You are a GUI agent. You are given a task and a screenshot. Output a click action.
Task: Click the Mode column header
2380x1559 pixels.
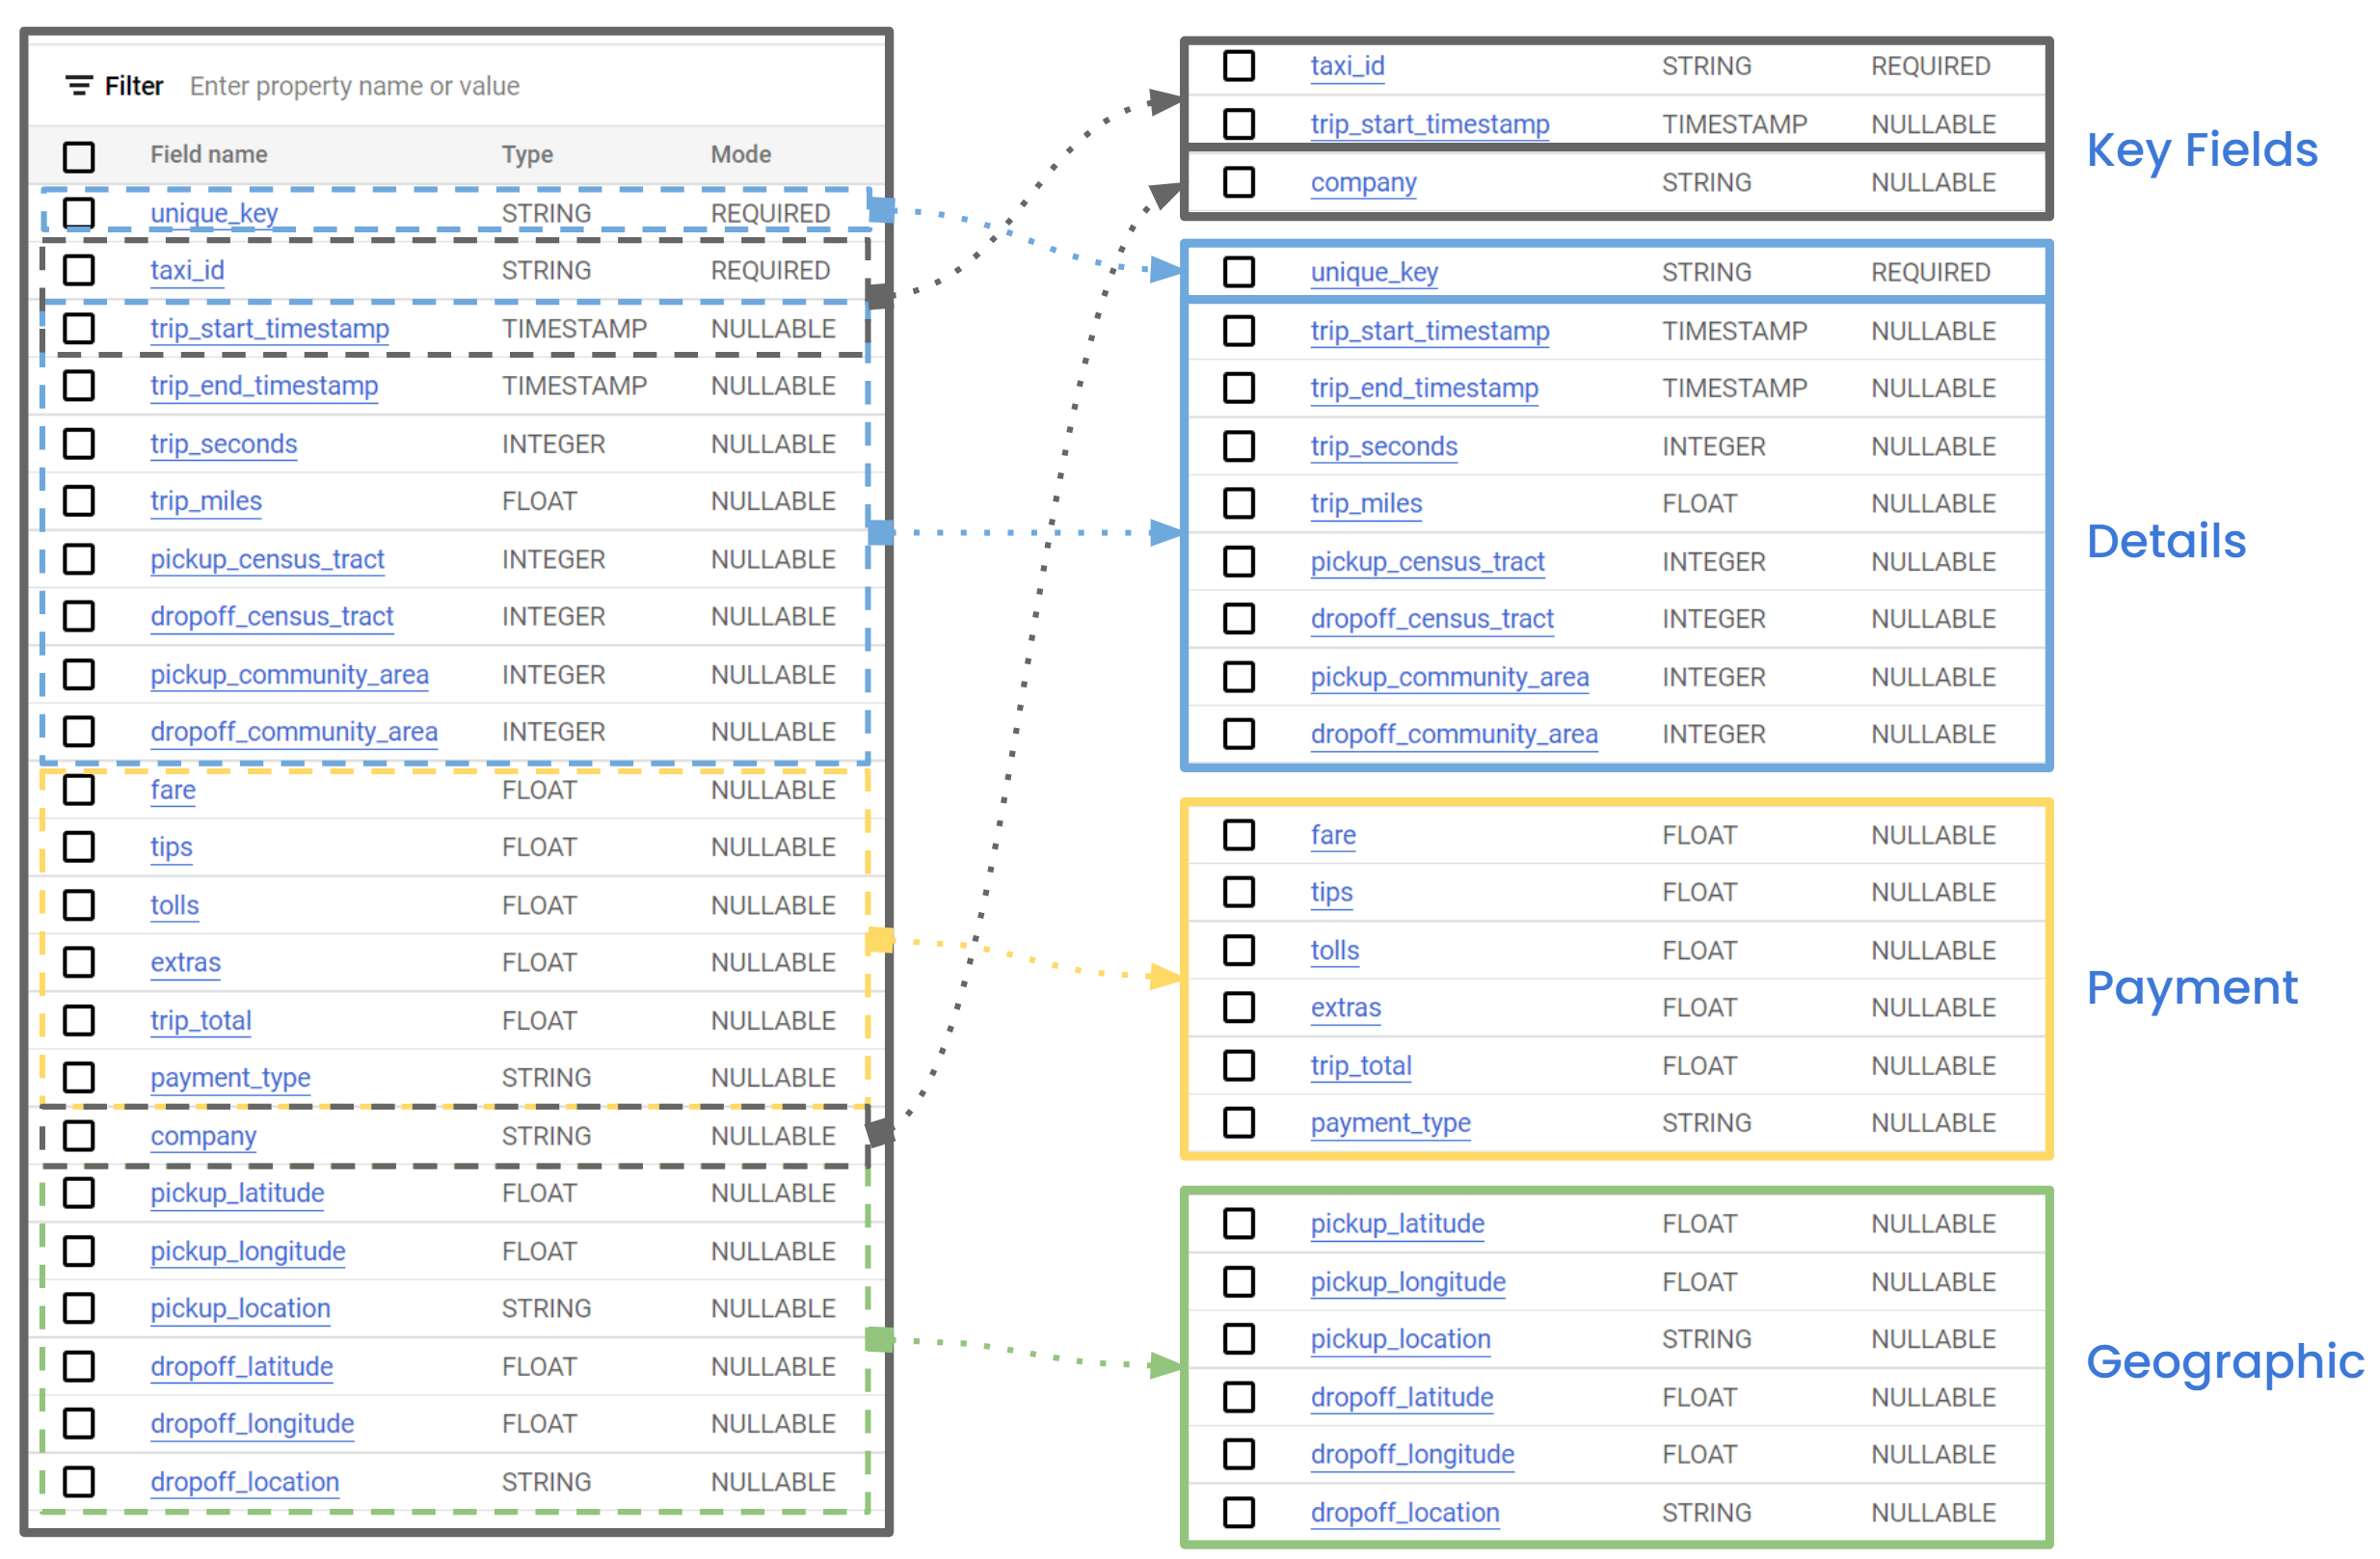point(740,155)
